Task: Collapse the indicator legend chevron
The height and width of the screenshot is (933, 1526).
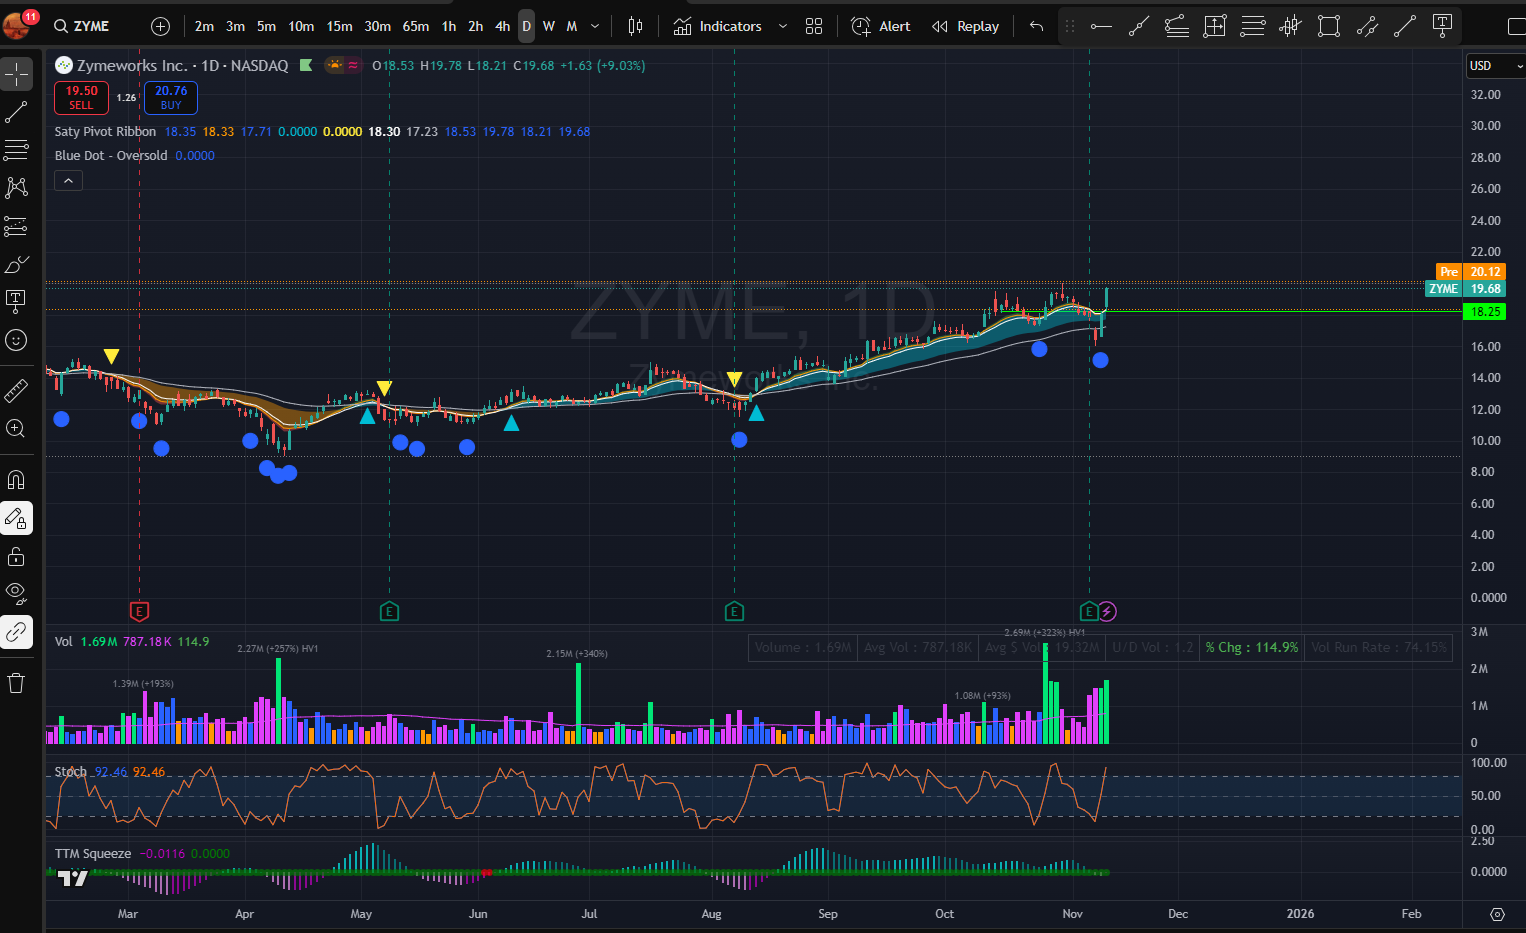Action: pos(68,181)
